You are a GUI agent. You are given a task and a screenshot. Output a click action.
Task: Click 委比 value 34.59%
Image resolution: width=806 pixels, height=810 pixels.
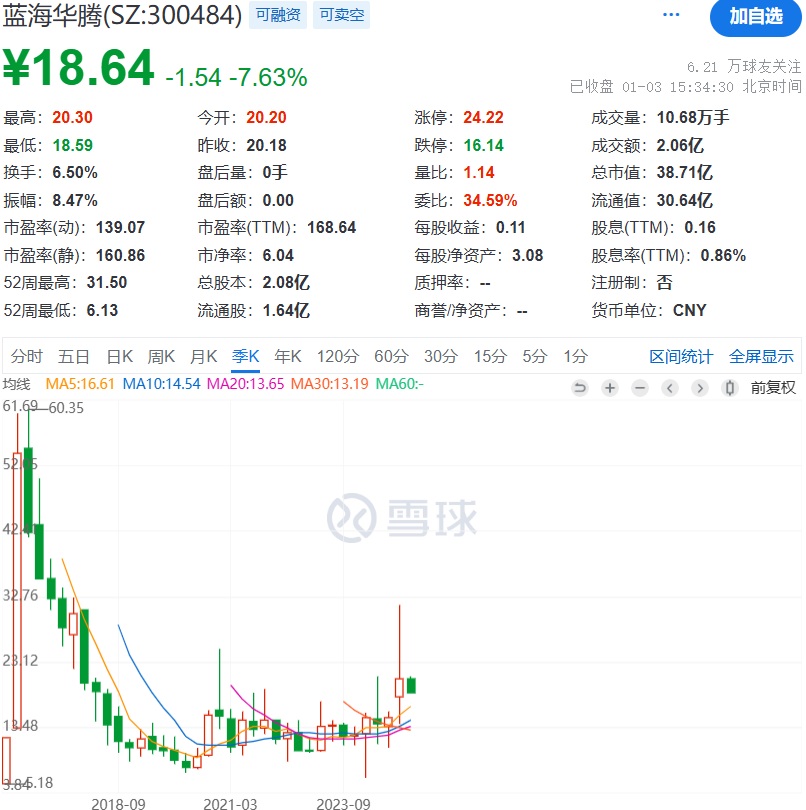pyautogui.click(x=490, y=200)
